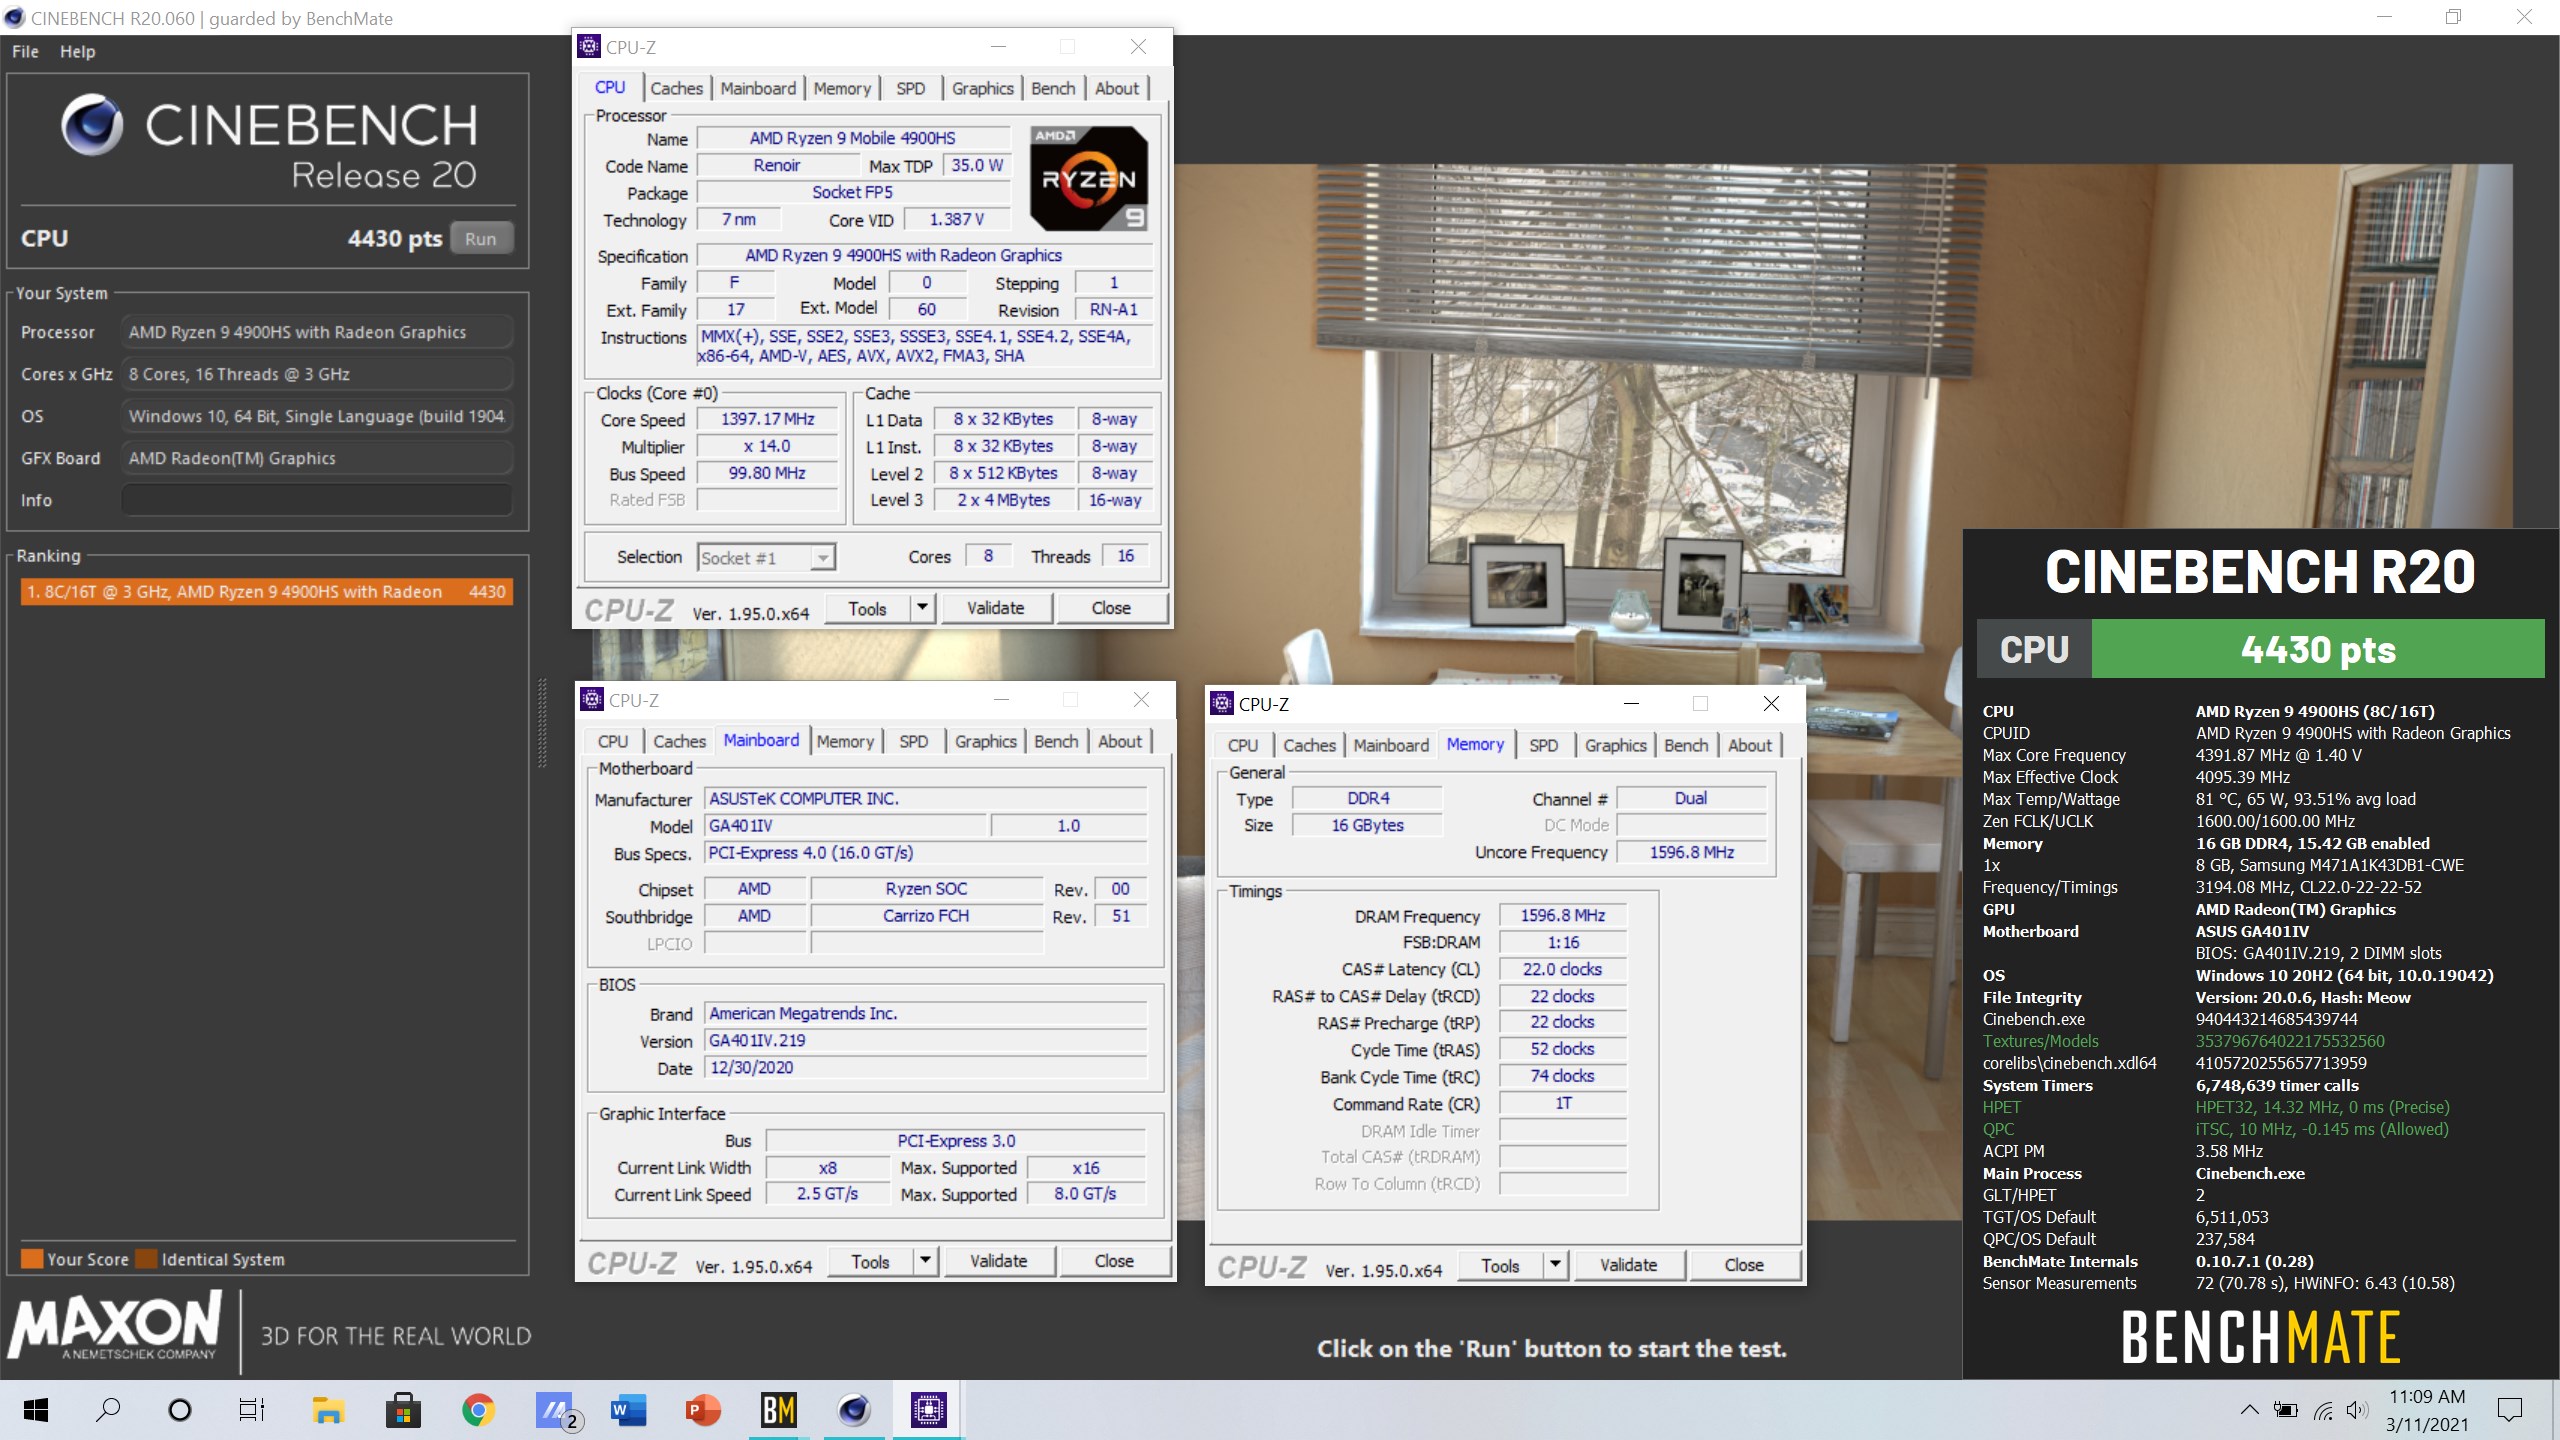The height and width of the screenshot is (1440, 2560).
Task: Switch to BenchMate taskbar icon
Action: [x=778, y=1410]
